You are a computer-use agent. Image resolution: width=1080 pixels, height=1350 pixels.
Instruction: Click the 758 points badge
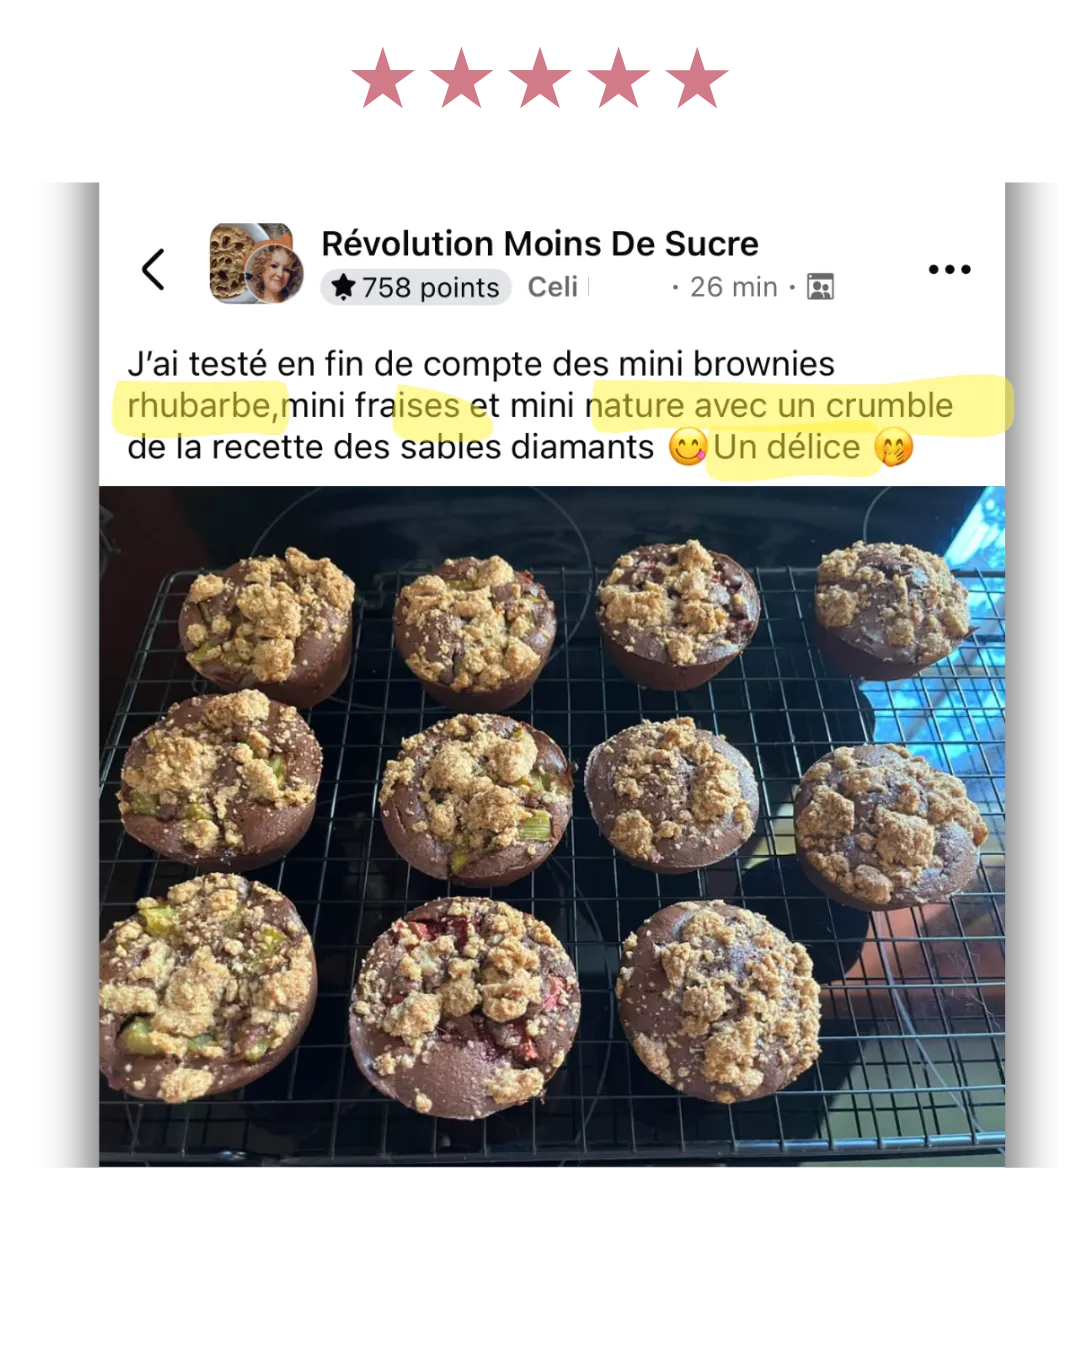[x=416, y=287]
